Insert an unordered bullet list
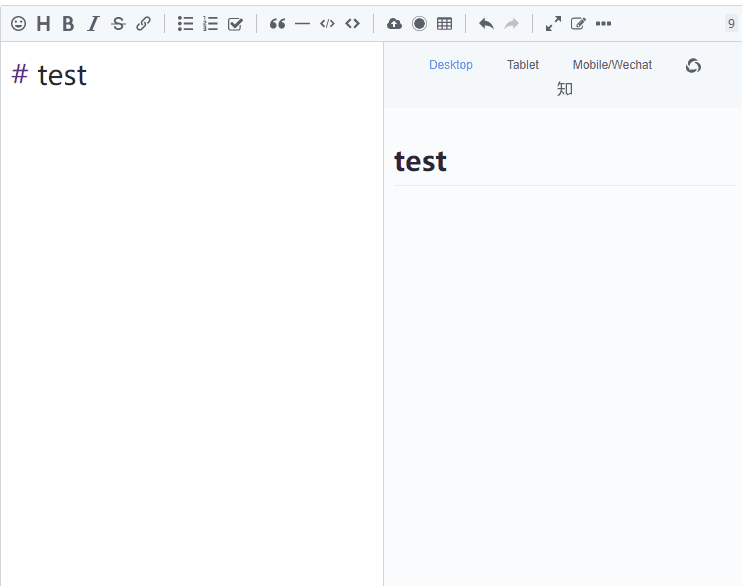742x586 pixels. pyautogui.click(x=185, y=24)
